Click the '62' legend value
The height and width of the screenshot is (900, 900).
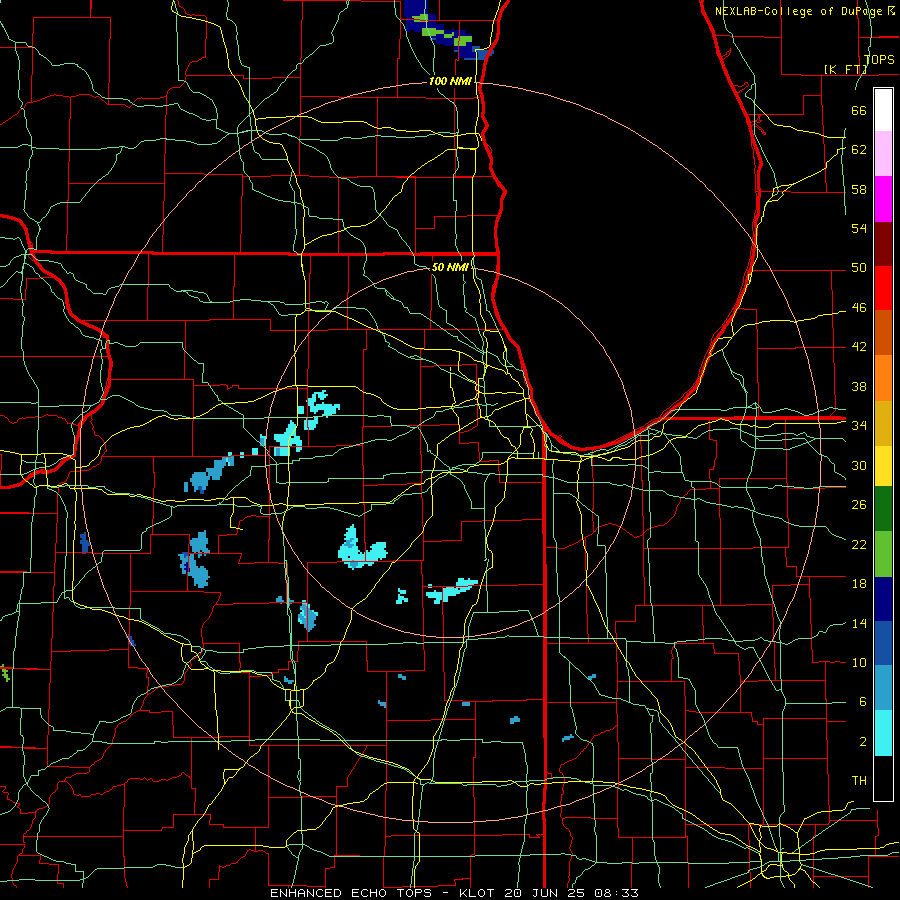[859, 150]
